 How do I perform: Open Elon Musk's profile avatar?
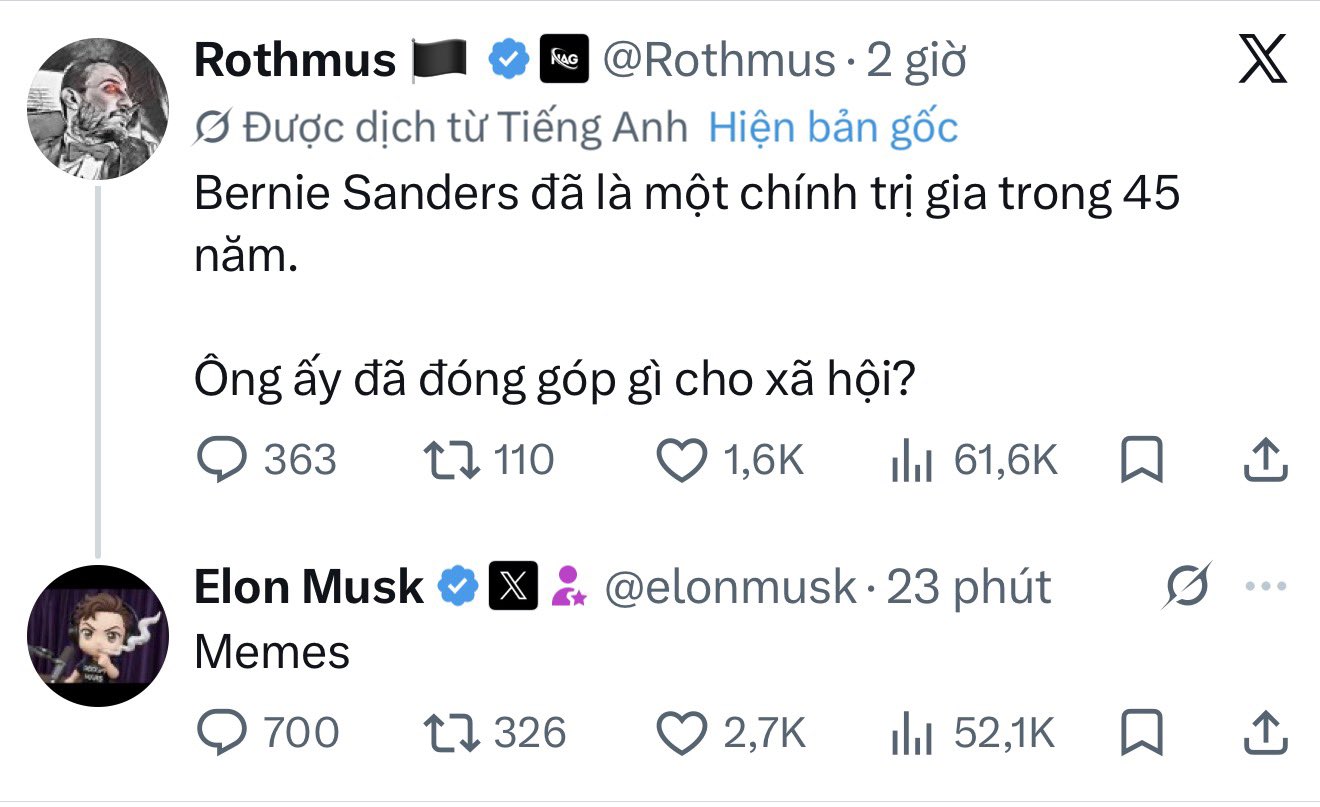tap(96, 635)
